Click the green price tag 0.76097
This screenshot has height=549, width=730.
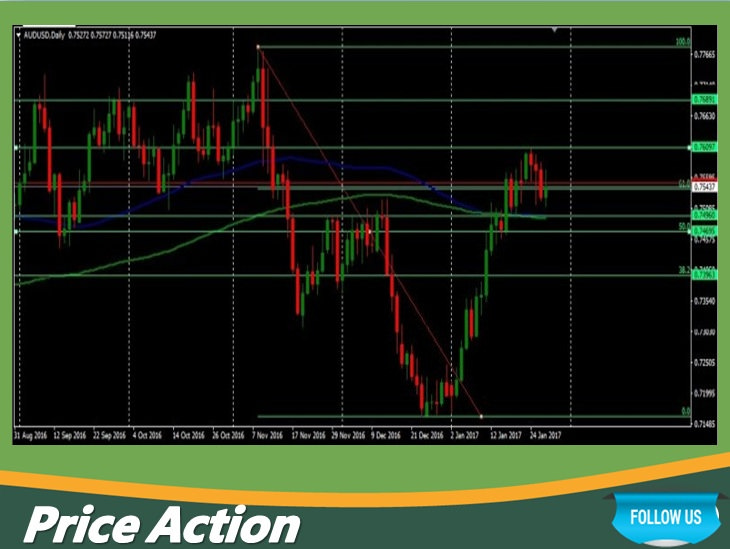pos(705,147)
